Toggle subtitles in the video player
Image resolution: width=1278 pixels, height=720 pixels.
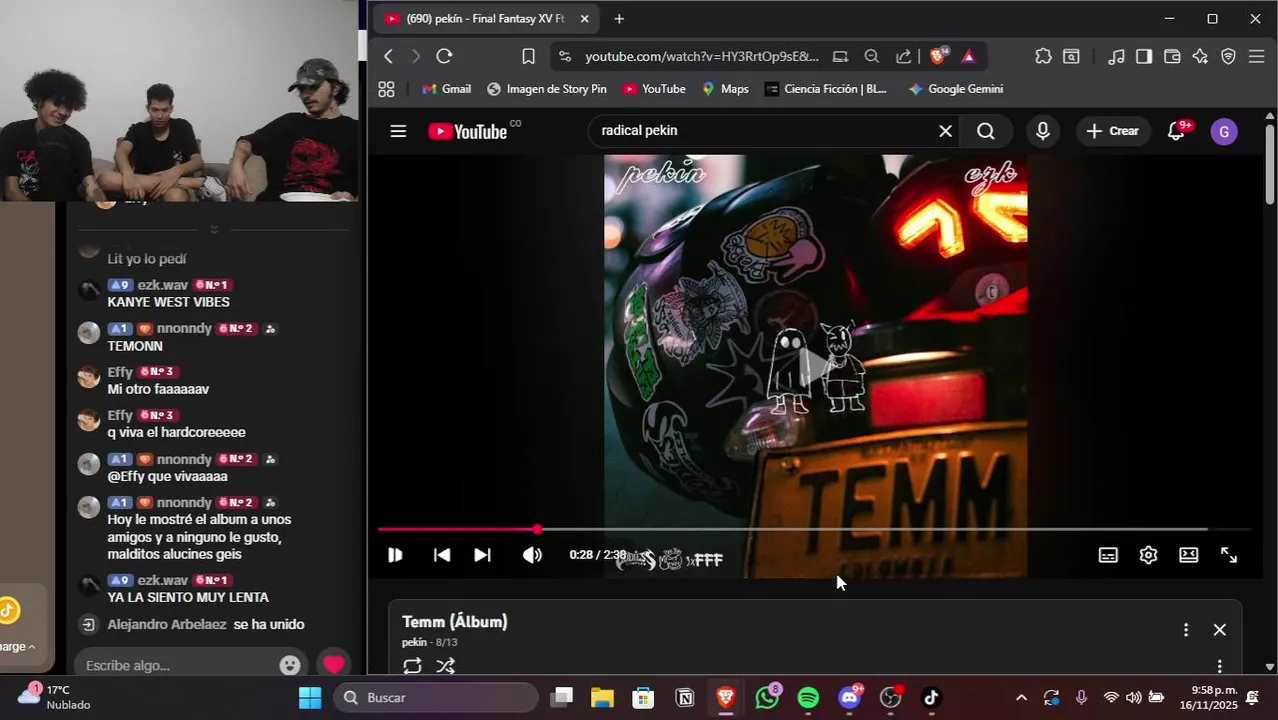click(x=1108, y=555)
